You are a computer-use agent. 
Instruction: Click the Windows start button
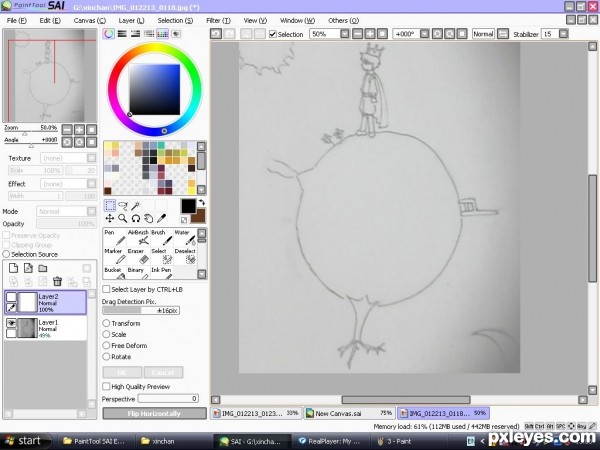click(26, 441)
